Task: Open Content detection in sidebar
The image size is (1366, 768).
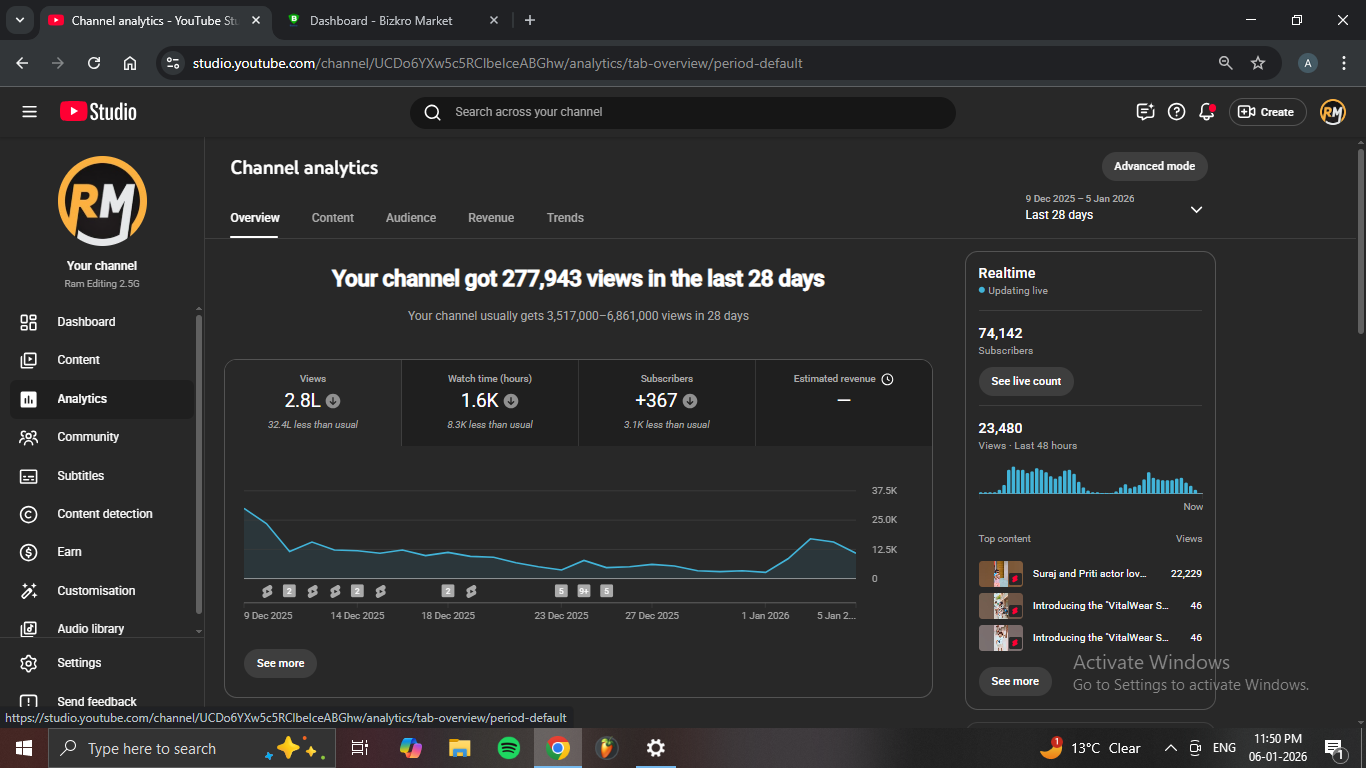Action: [x=104, y=514]
